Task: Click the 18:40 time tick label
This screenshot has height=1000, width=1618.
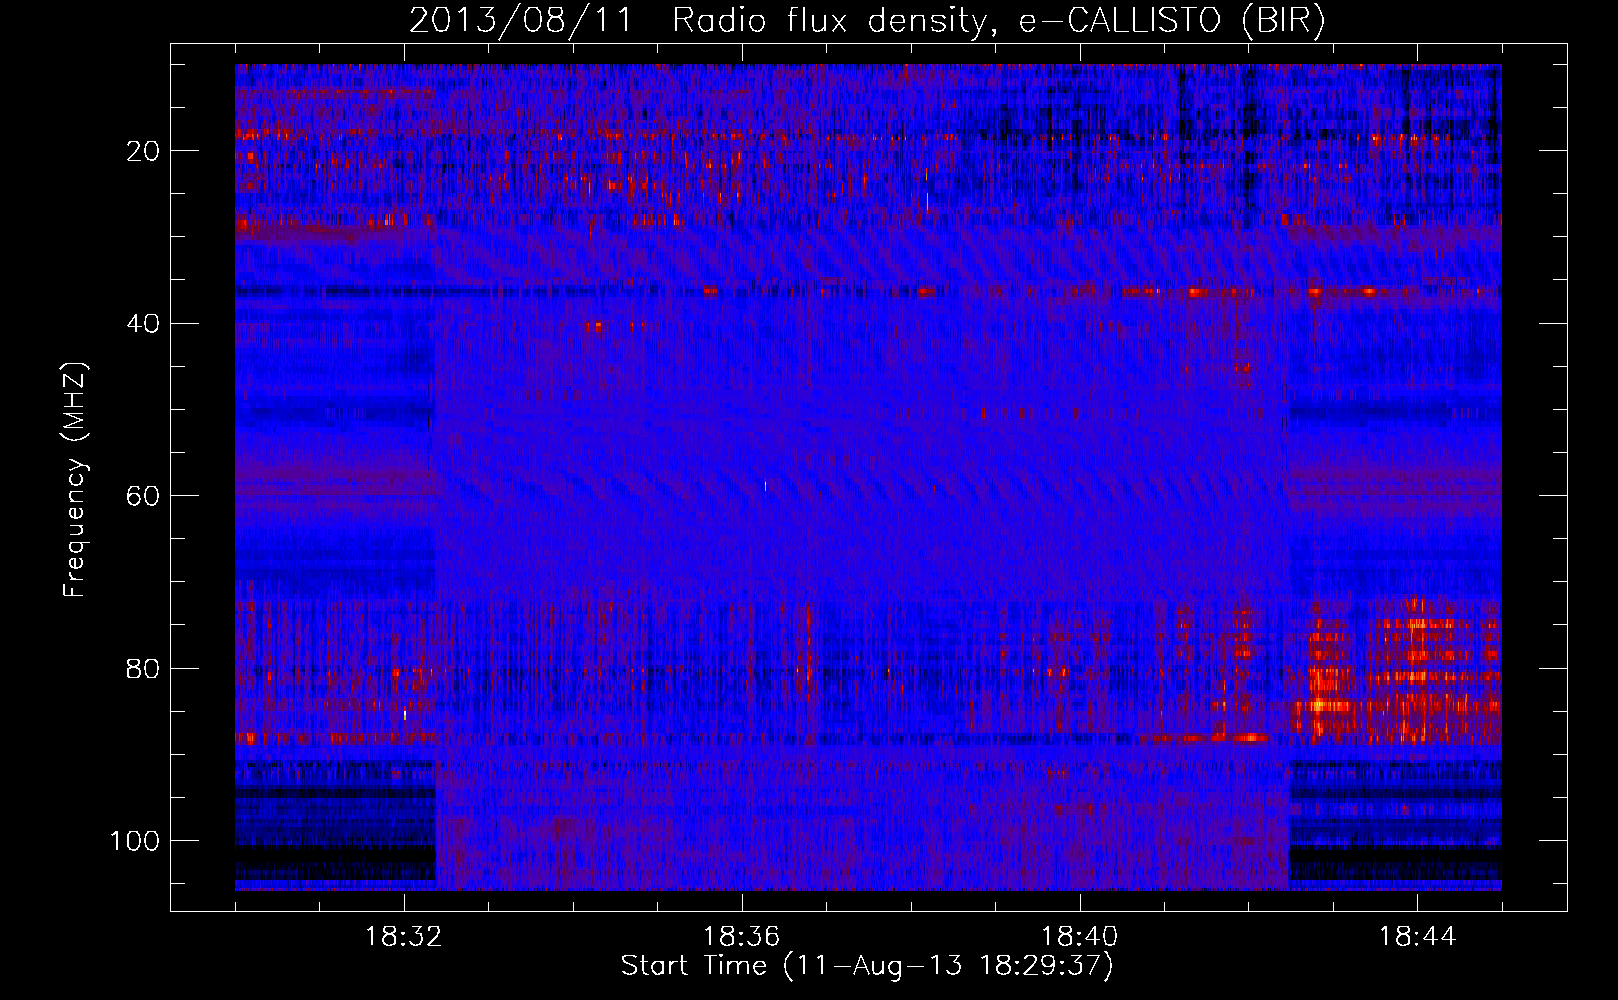Action: pos(1080,937)
